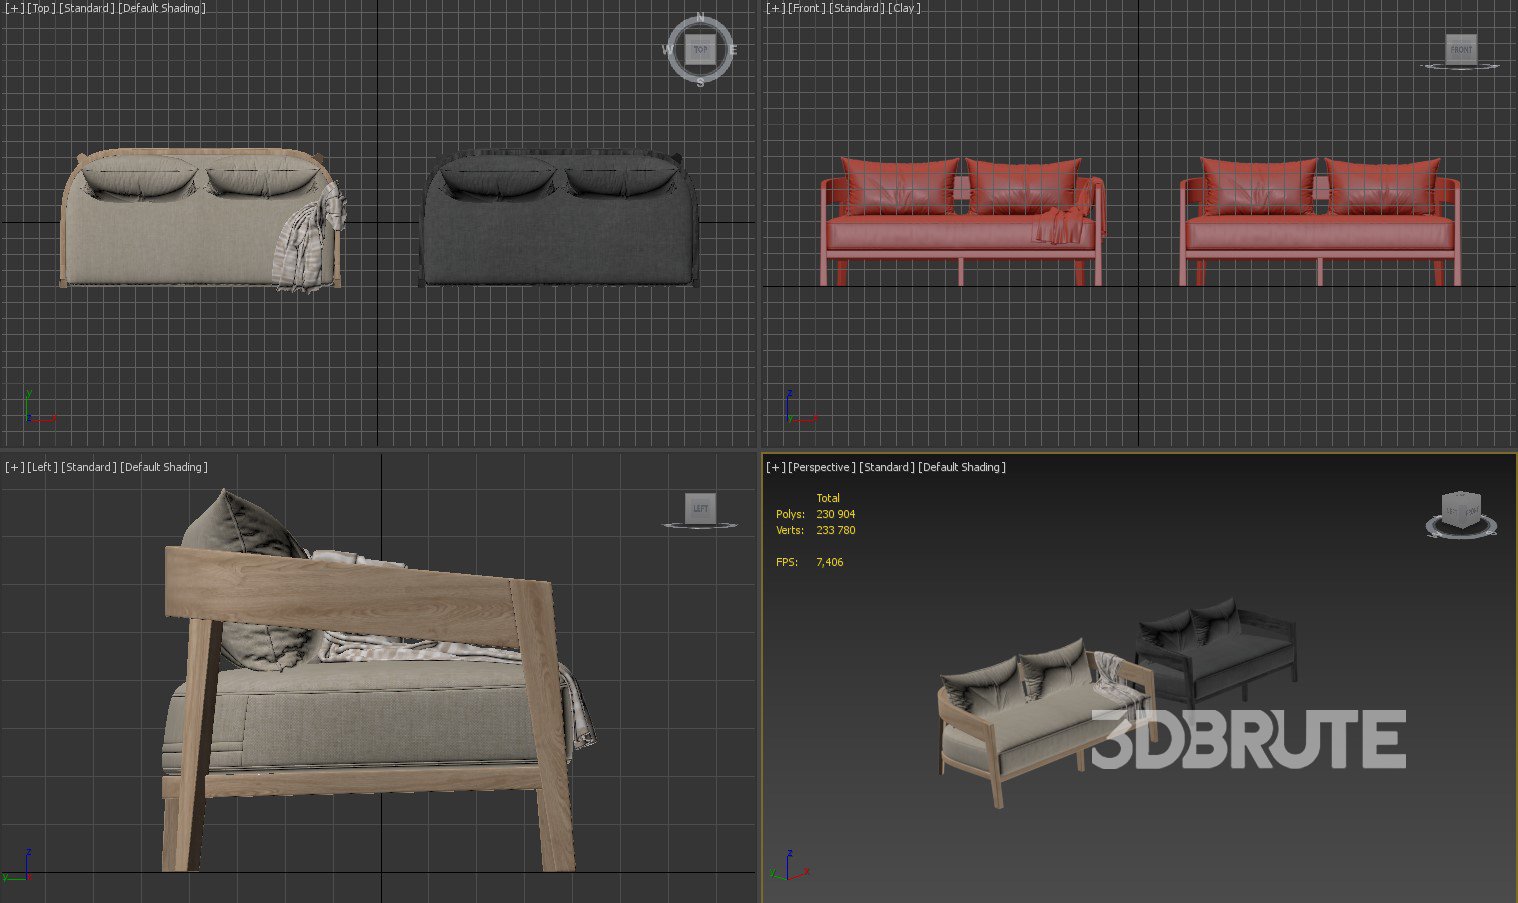Click the E compass marker on the Top ViewCube

click(733, 50)
